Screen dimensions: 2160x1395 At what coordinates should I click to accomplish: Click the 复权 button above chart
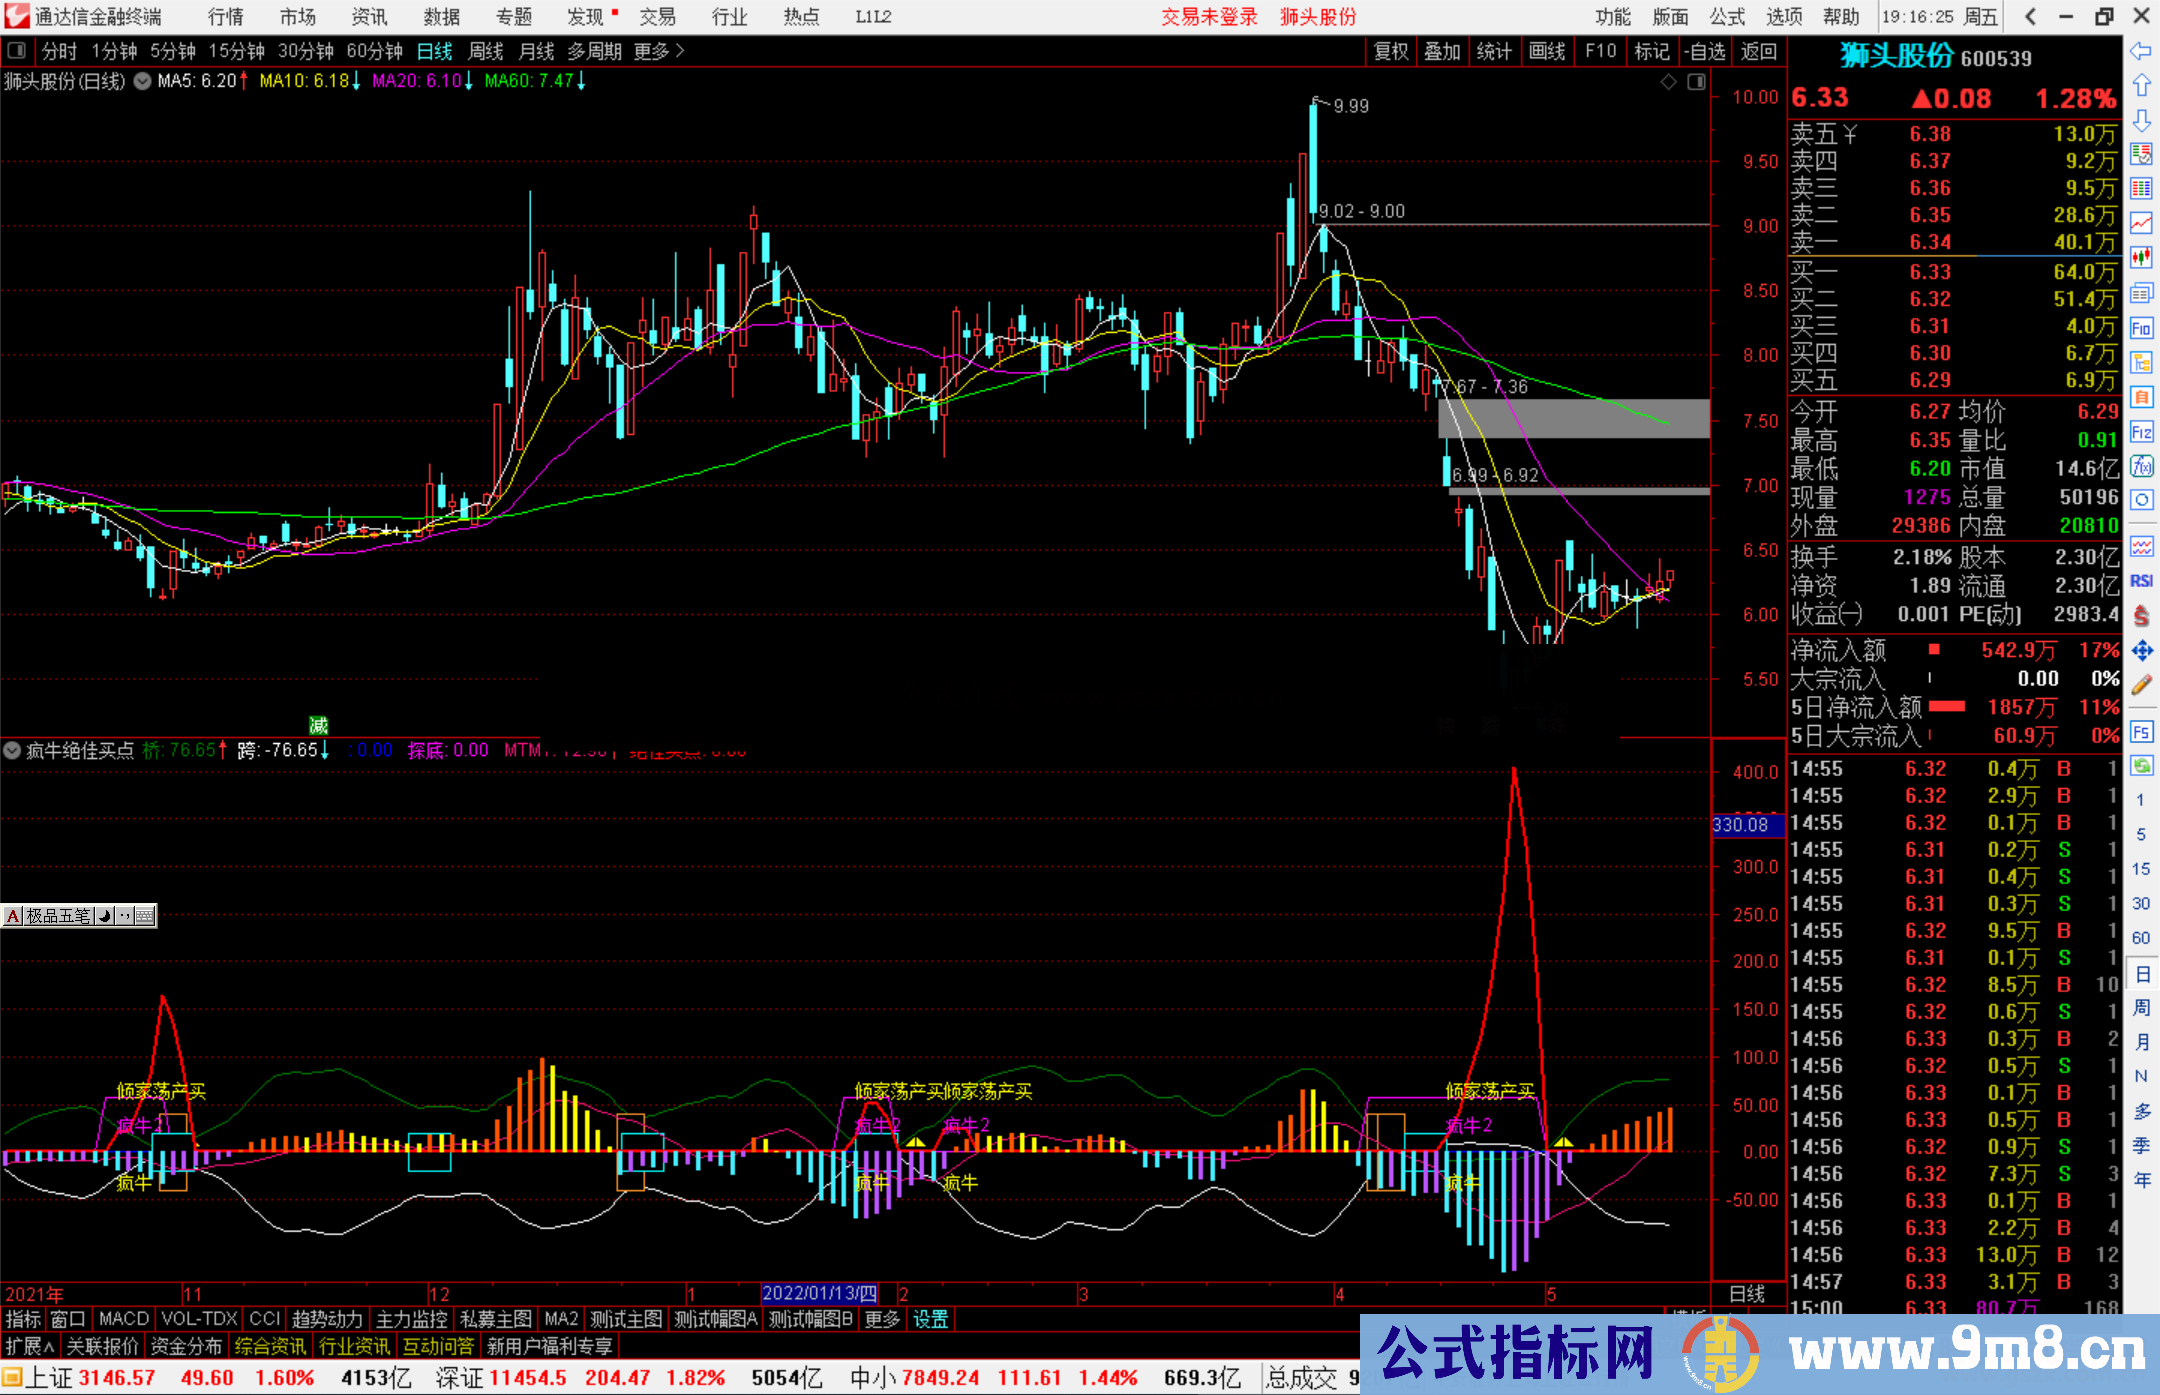click(1390, 51)
